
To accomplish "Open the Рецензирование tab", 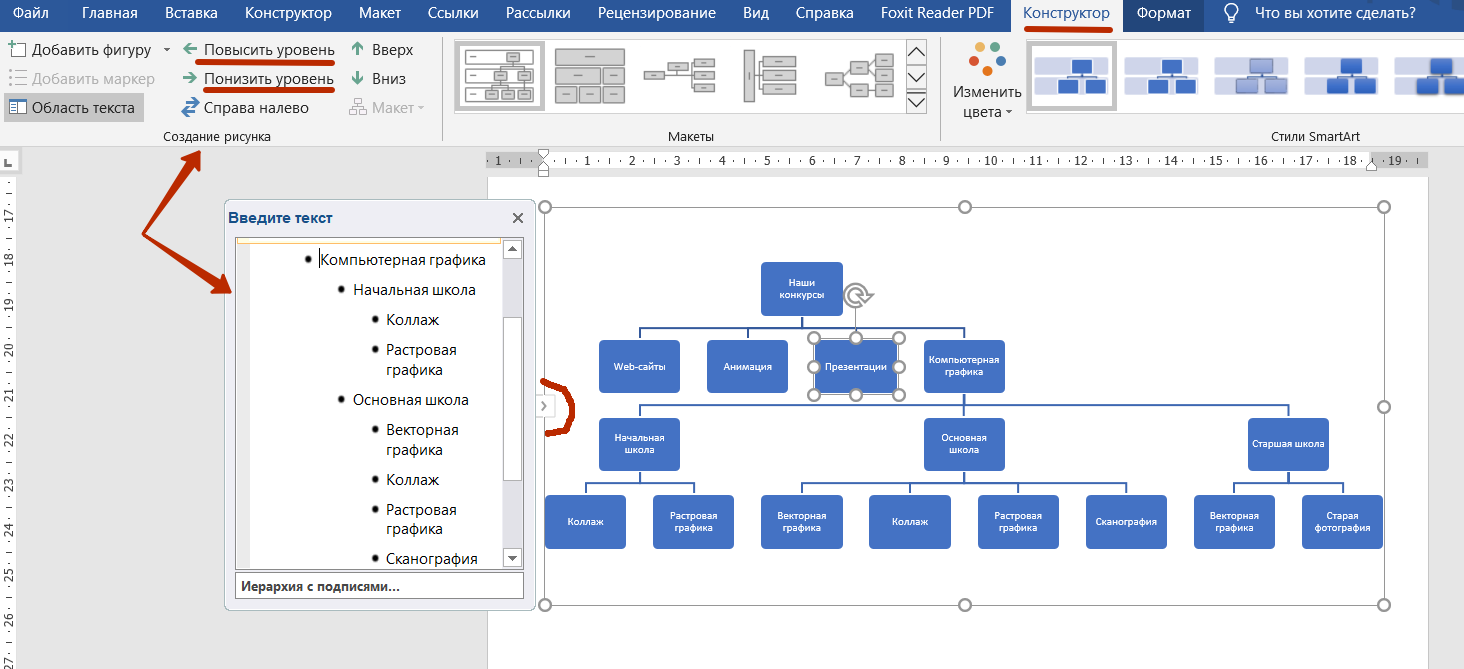I will click(657, 13).
